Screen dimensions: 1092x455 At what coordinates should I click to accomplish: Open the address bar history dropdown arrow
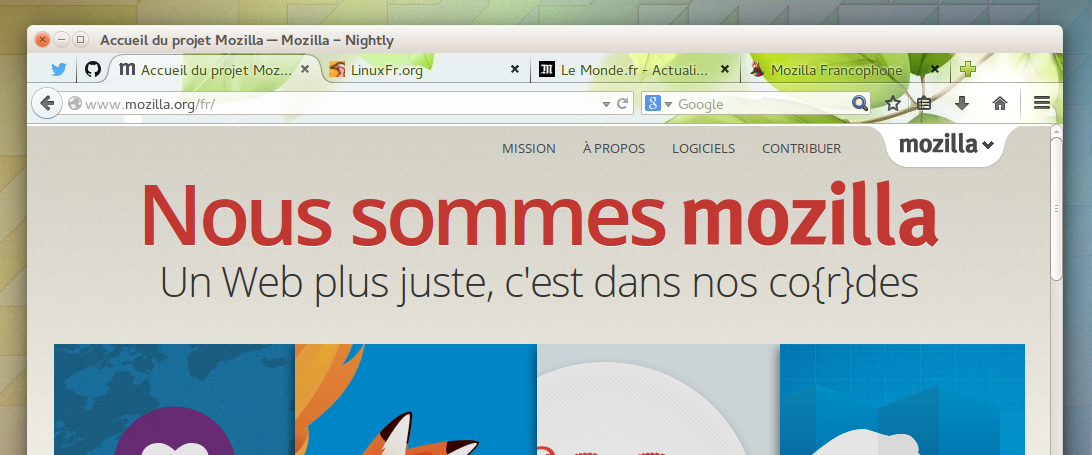coord(606,104)
